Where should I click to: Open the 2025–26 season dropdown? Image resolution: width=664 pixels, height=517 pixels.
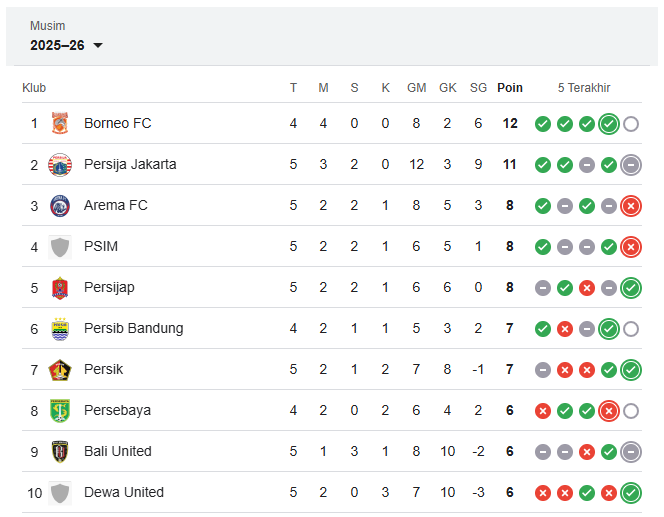click(67, 45)
